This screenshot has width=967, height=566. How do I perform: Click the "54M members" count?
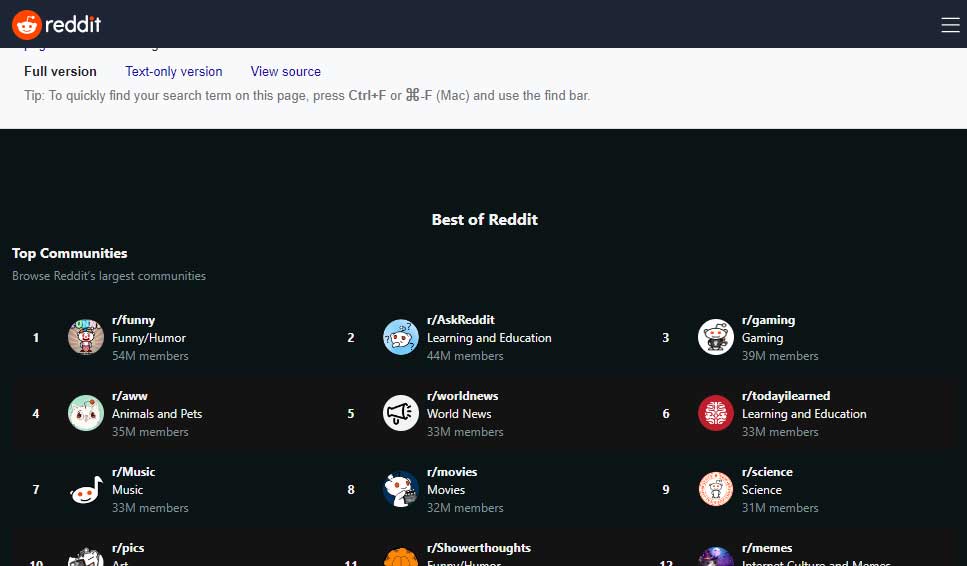coord(150,356)
